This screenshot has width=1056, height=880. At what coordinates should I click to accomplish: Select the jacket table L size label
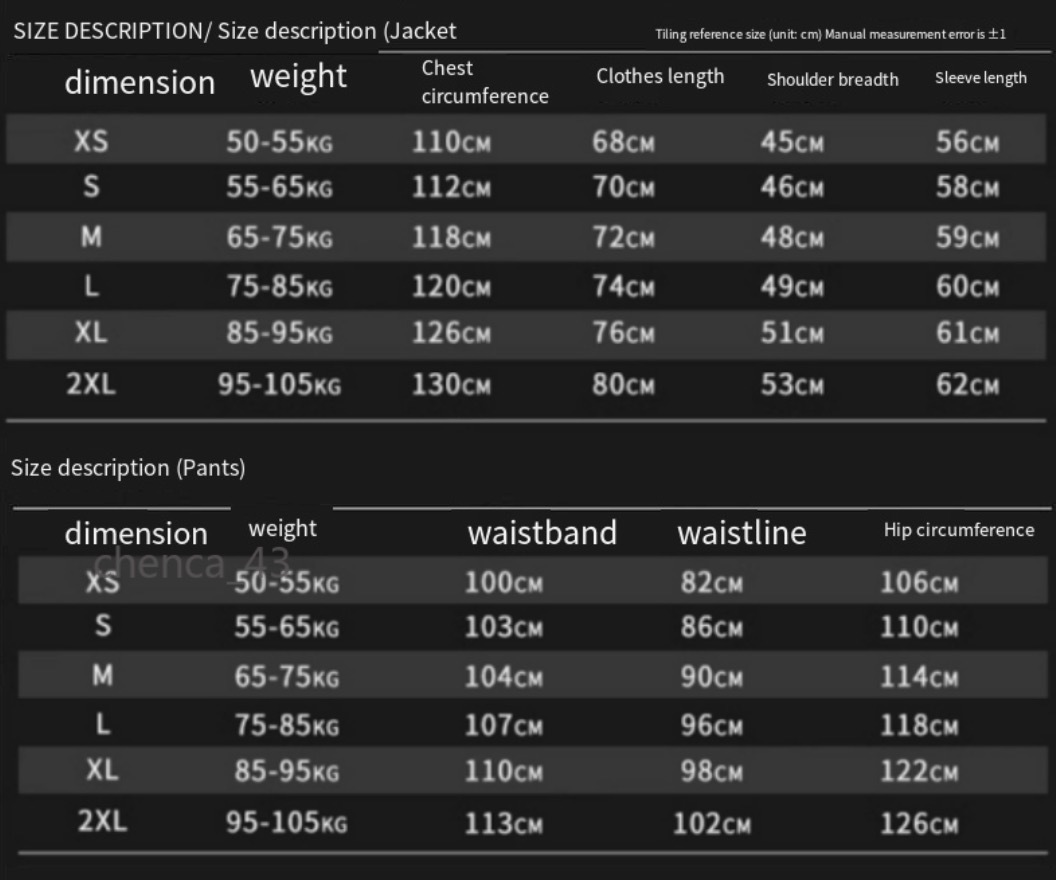point(91,287)
